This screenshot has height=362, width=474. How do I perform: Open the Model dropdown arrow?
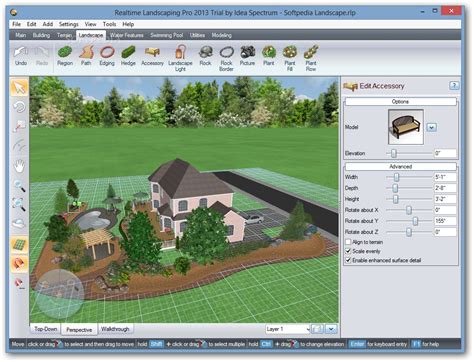click(432, 127)
